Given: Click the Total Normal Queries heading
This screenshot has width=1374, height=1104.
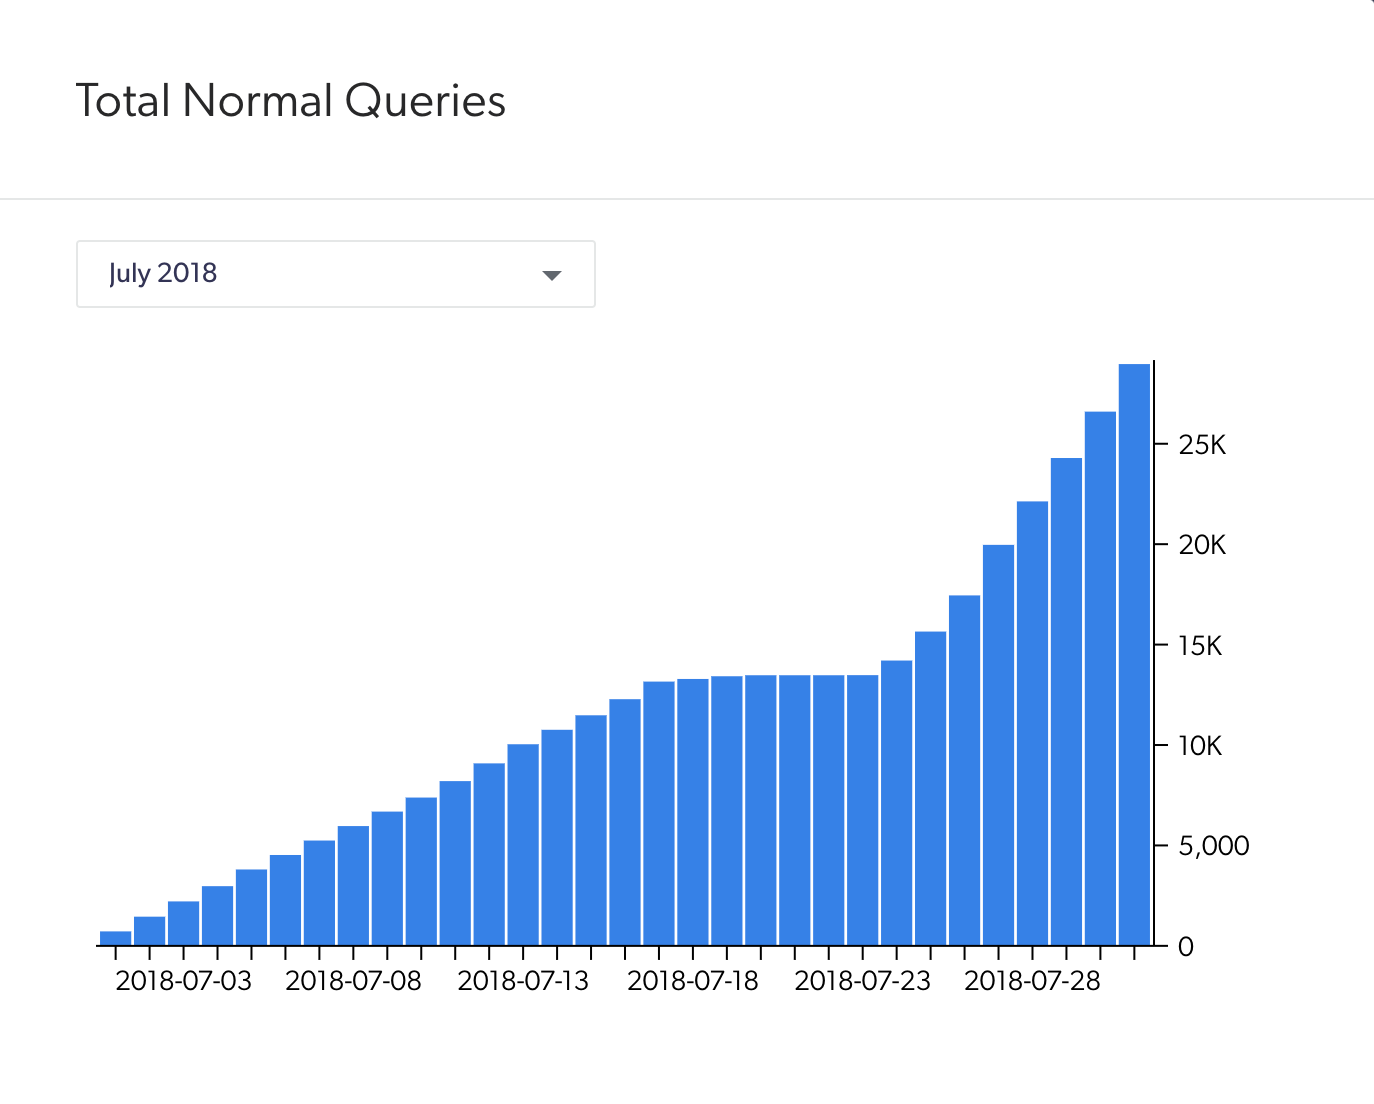Looking at the screenshot, I should click(291, 101).
